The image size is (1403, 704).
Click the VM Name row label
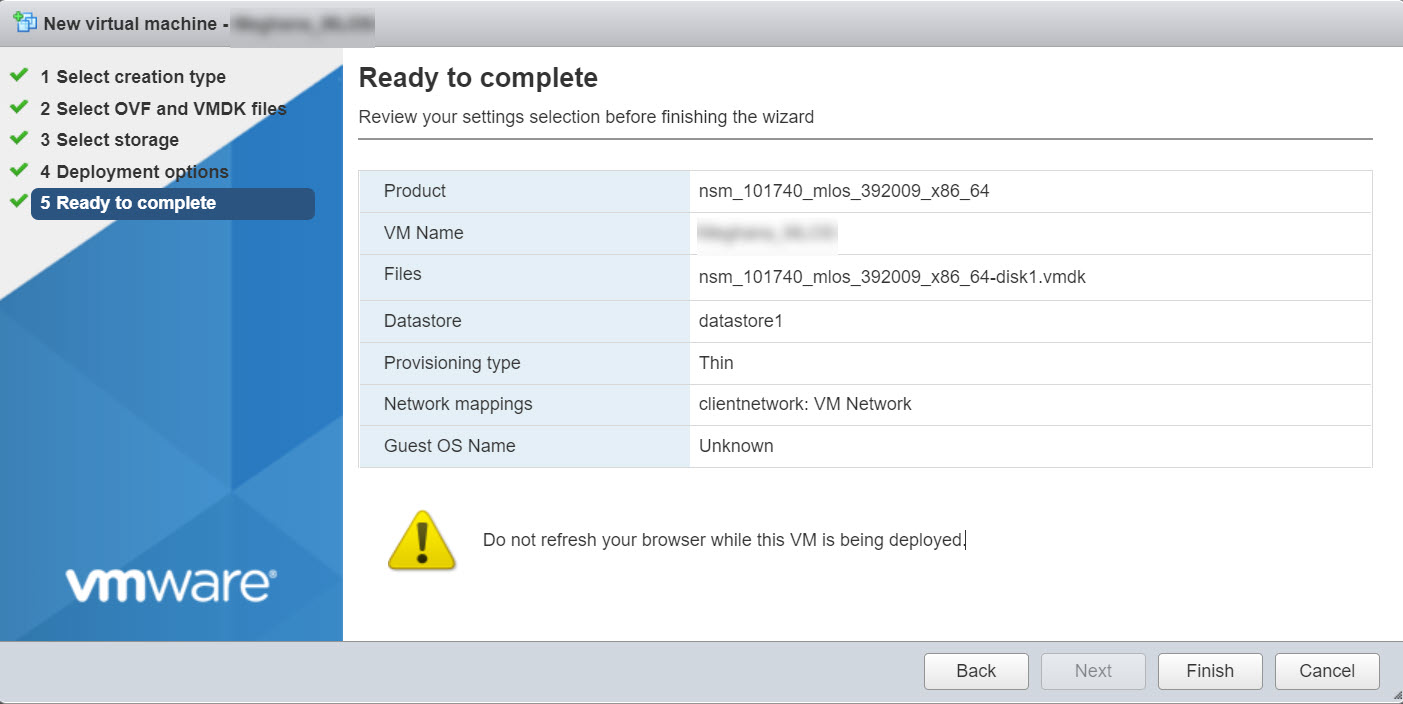(x=424, y=233)
